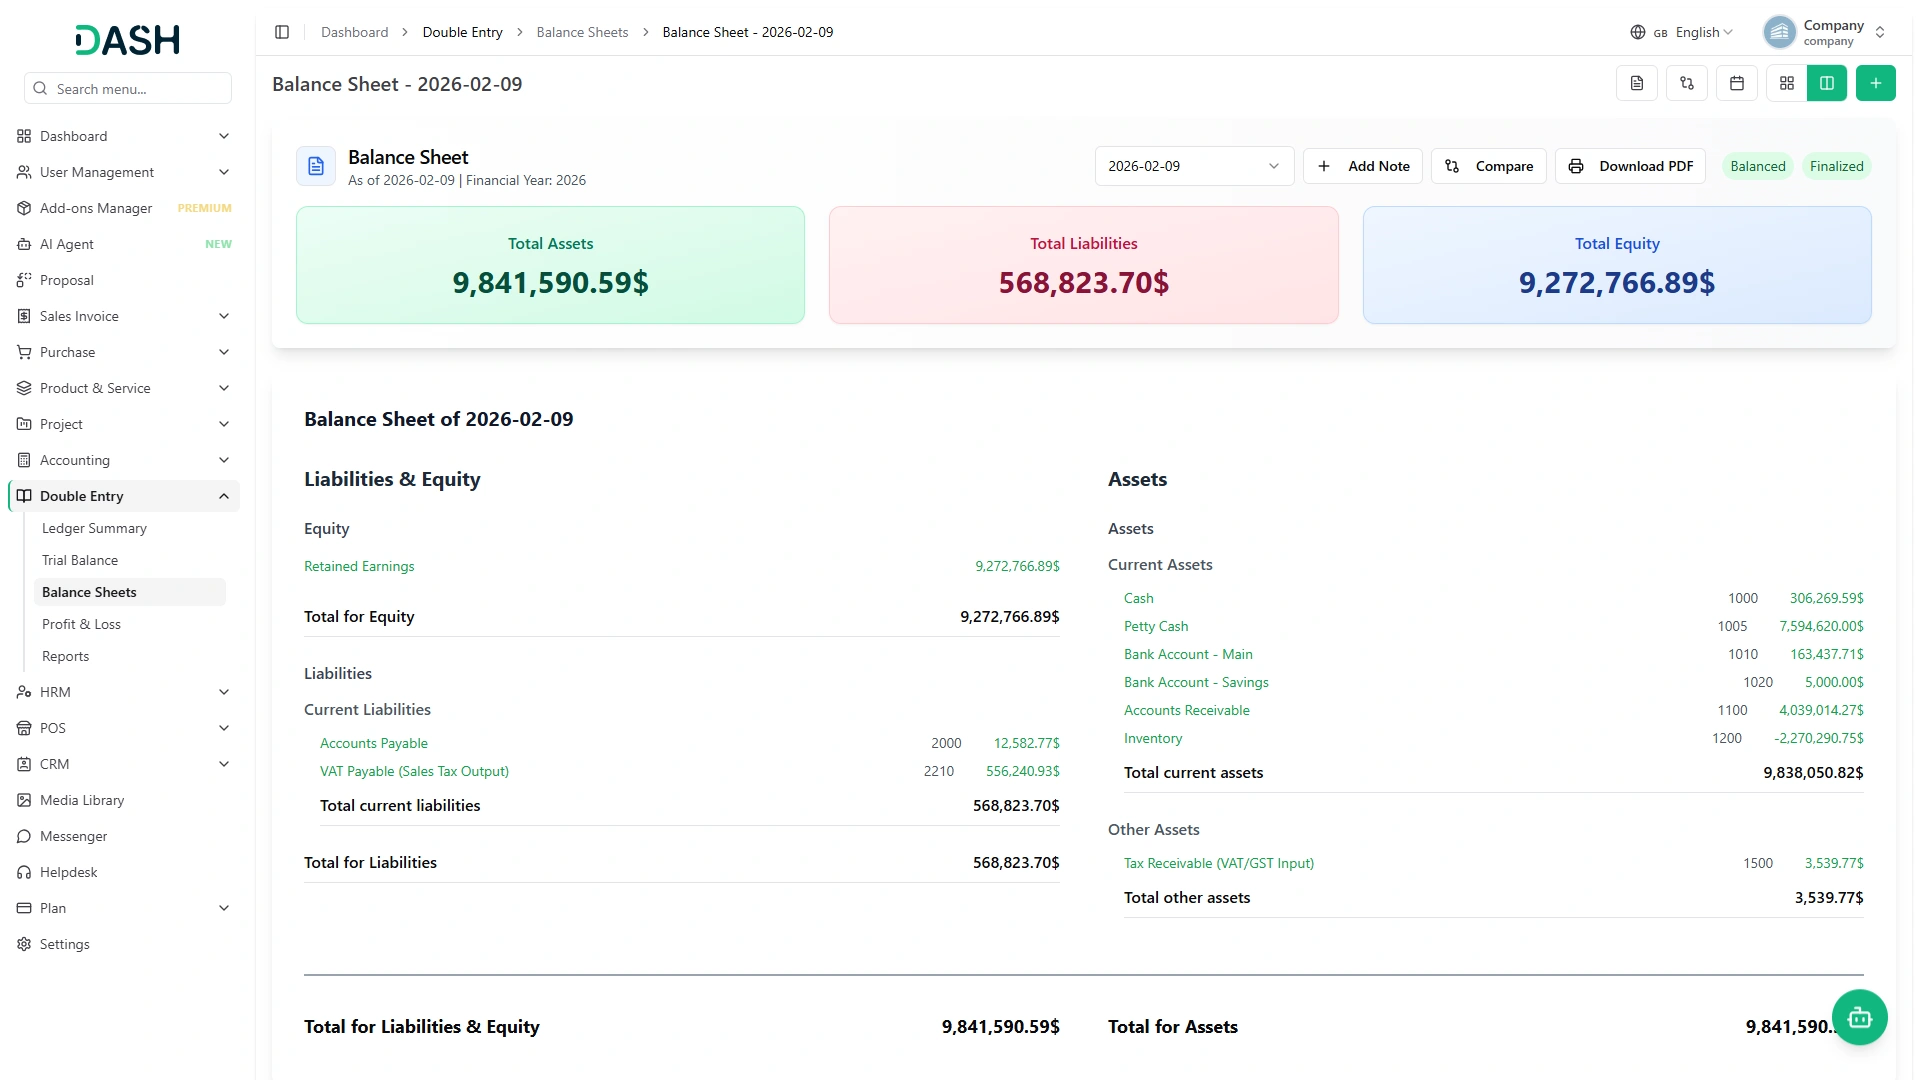Expand the Sales Invoice chevron
This screenshot has width=1920, height=1080.
(224, 316)
